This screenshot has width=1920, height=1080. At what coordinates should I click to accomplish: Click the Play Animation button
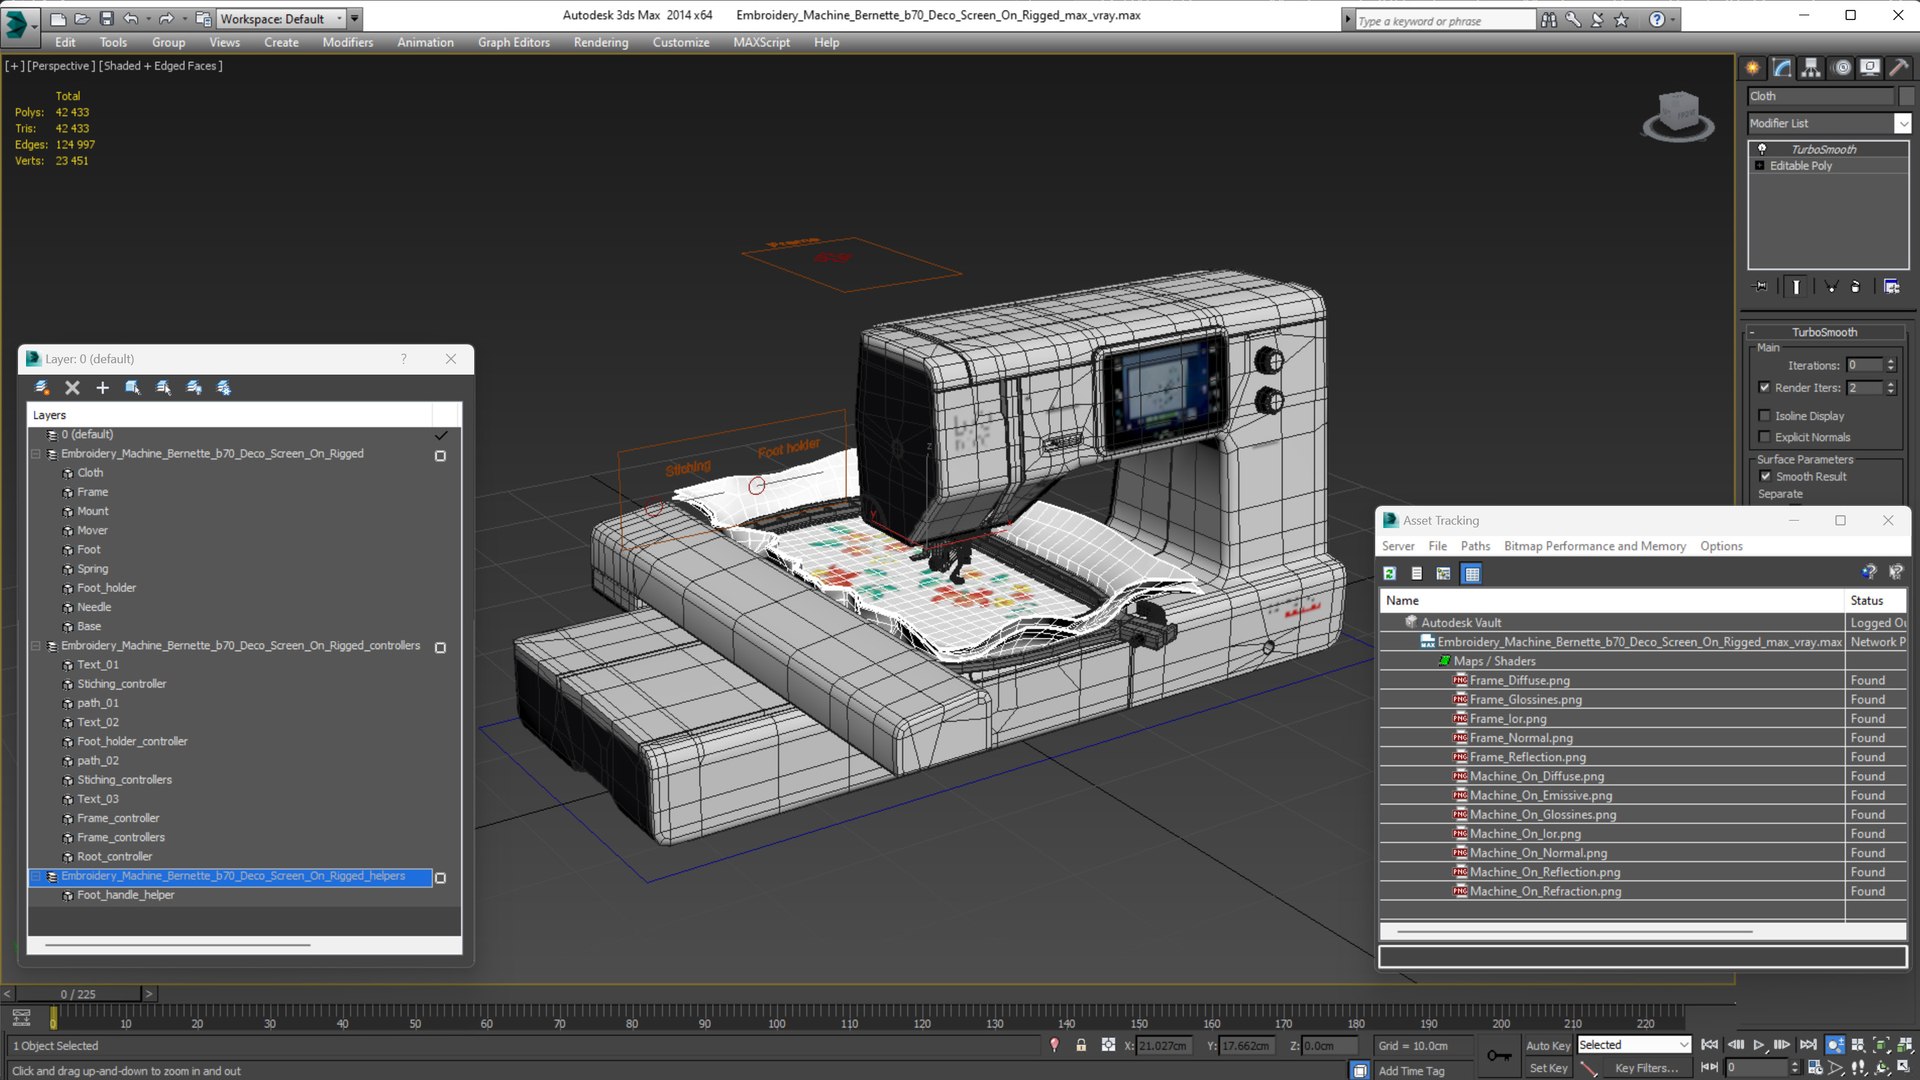click(1758, 1045)
